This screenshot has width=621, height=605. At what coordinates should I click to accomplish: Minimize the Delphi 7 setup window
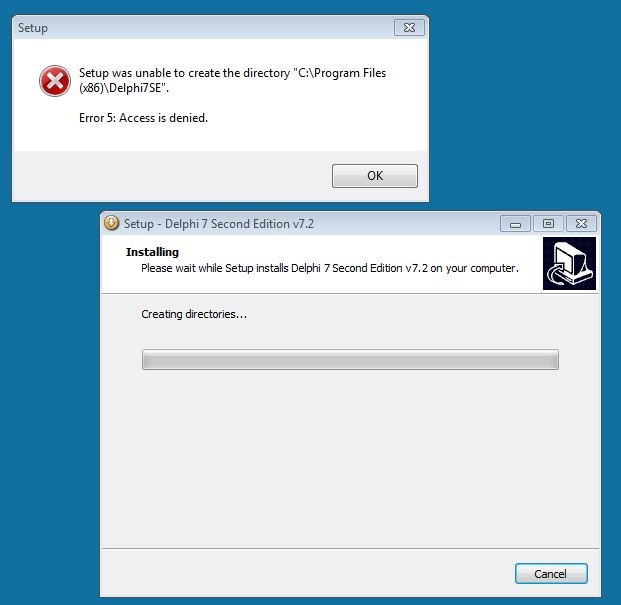[515, 224]
